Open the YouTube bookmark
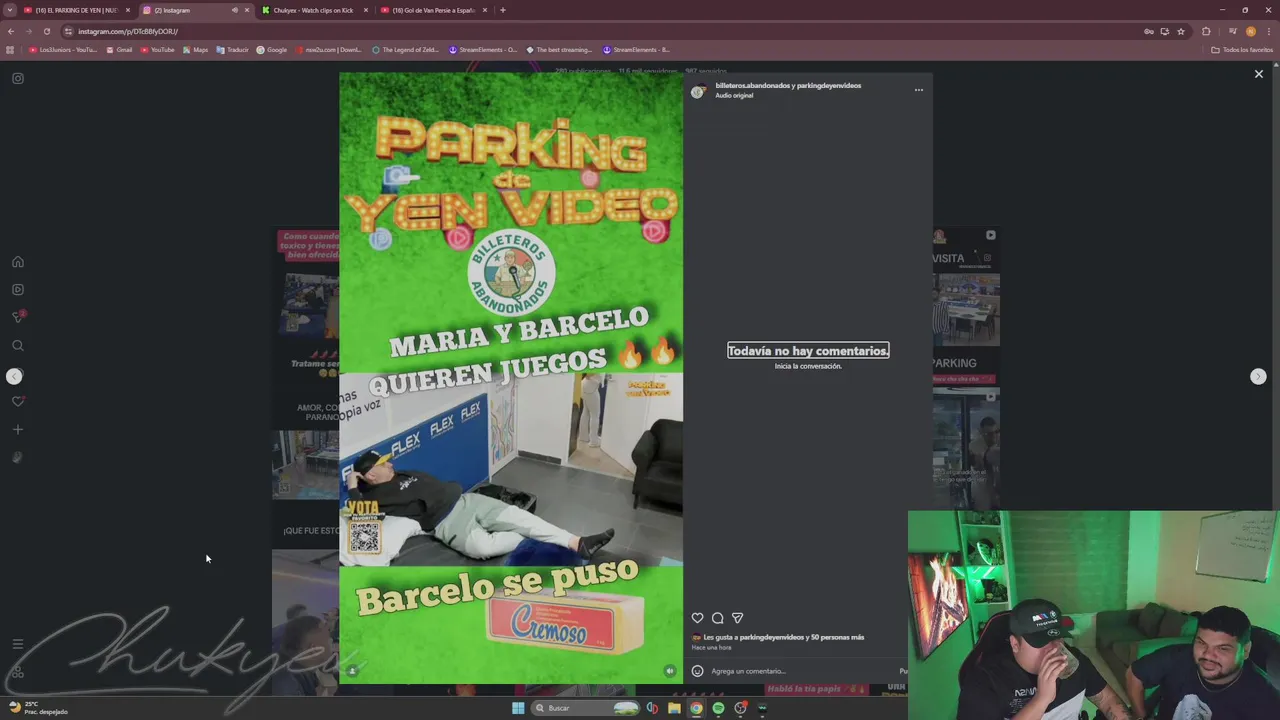This screenshot has height=720, width=1280. (x=158, y=50)
